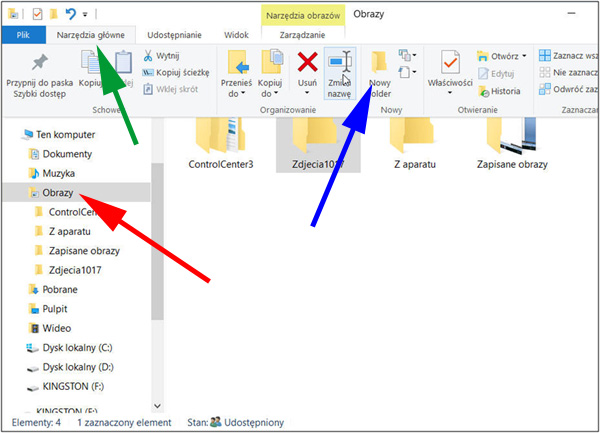This screenshot has width=600, height=433.
Task: Expand the Właściwości dropdown arrow
Action: coord(450,93)
